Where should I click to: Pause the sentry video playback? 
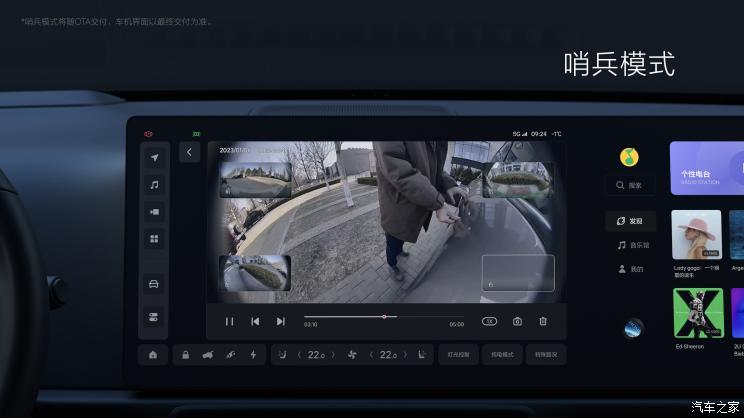pyautogui.click(x=229, y=321)
